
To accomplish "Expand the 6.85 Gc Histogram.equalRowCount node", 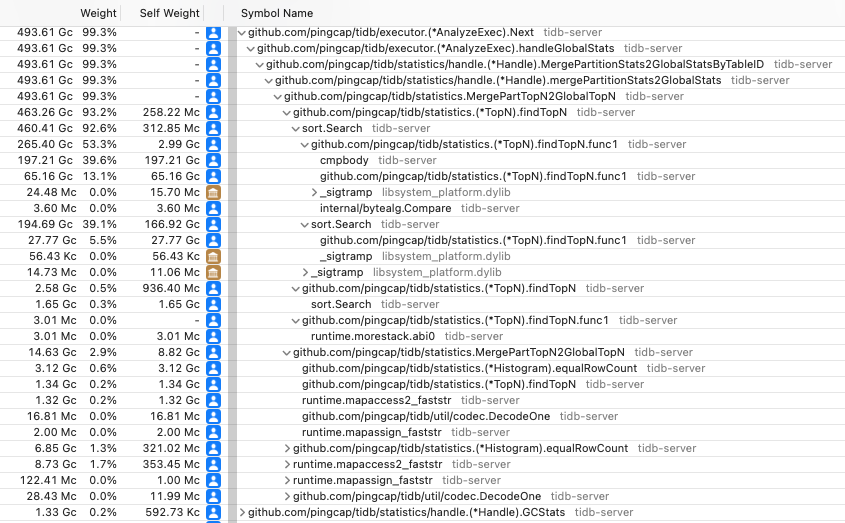I will 287,448.
